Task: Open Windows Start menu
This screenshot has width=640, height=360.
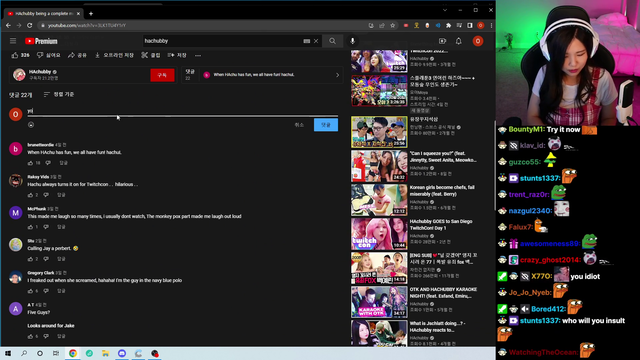Action: pyautogui.click(x=8, y=353)
